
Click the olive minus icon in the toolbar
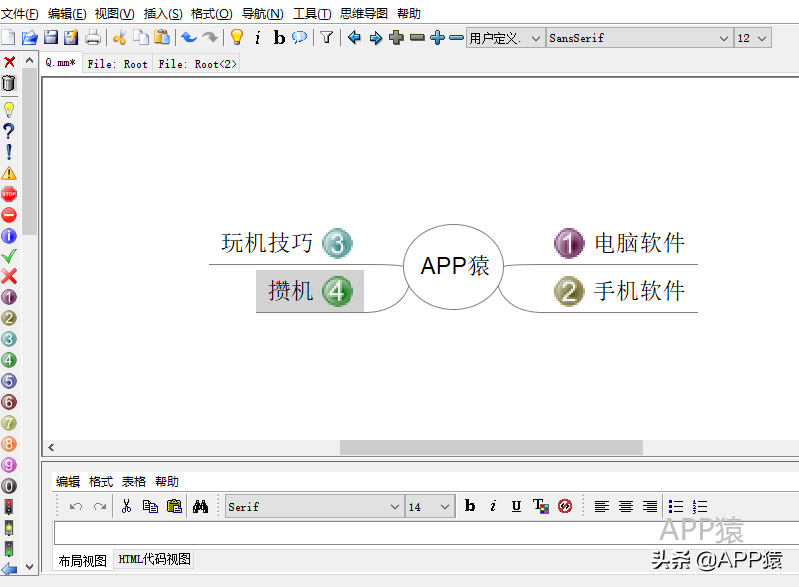click(417, 38)
